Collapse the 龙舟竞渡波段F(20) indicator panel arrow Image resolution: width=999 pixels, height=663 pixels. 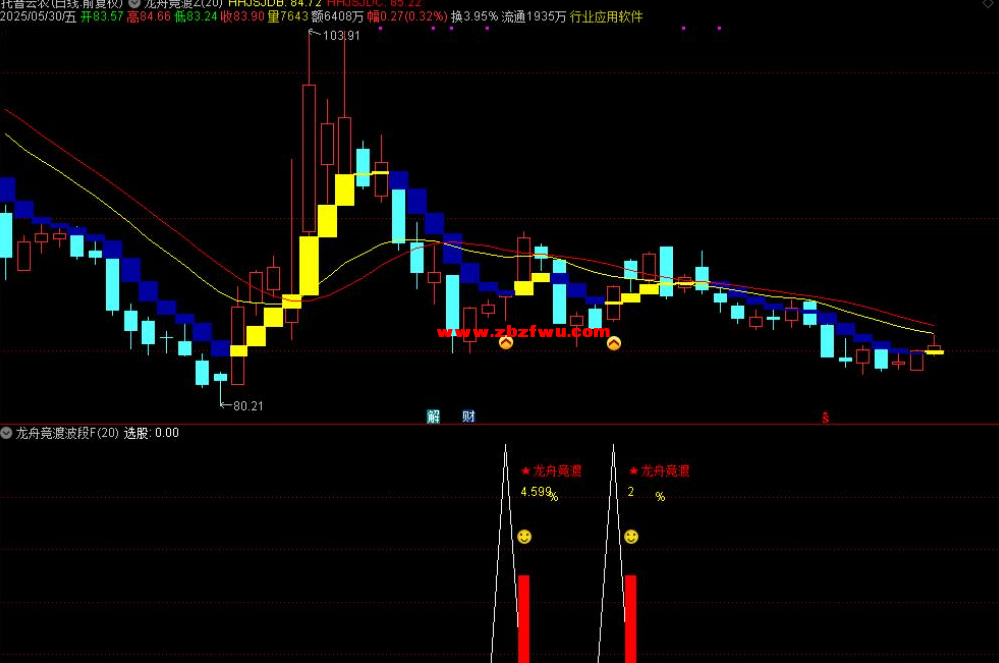pos(6,433)
